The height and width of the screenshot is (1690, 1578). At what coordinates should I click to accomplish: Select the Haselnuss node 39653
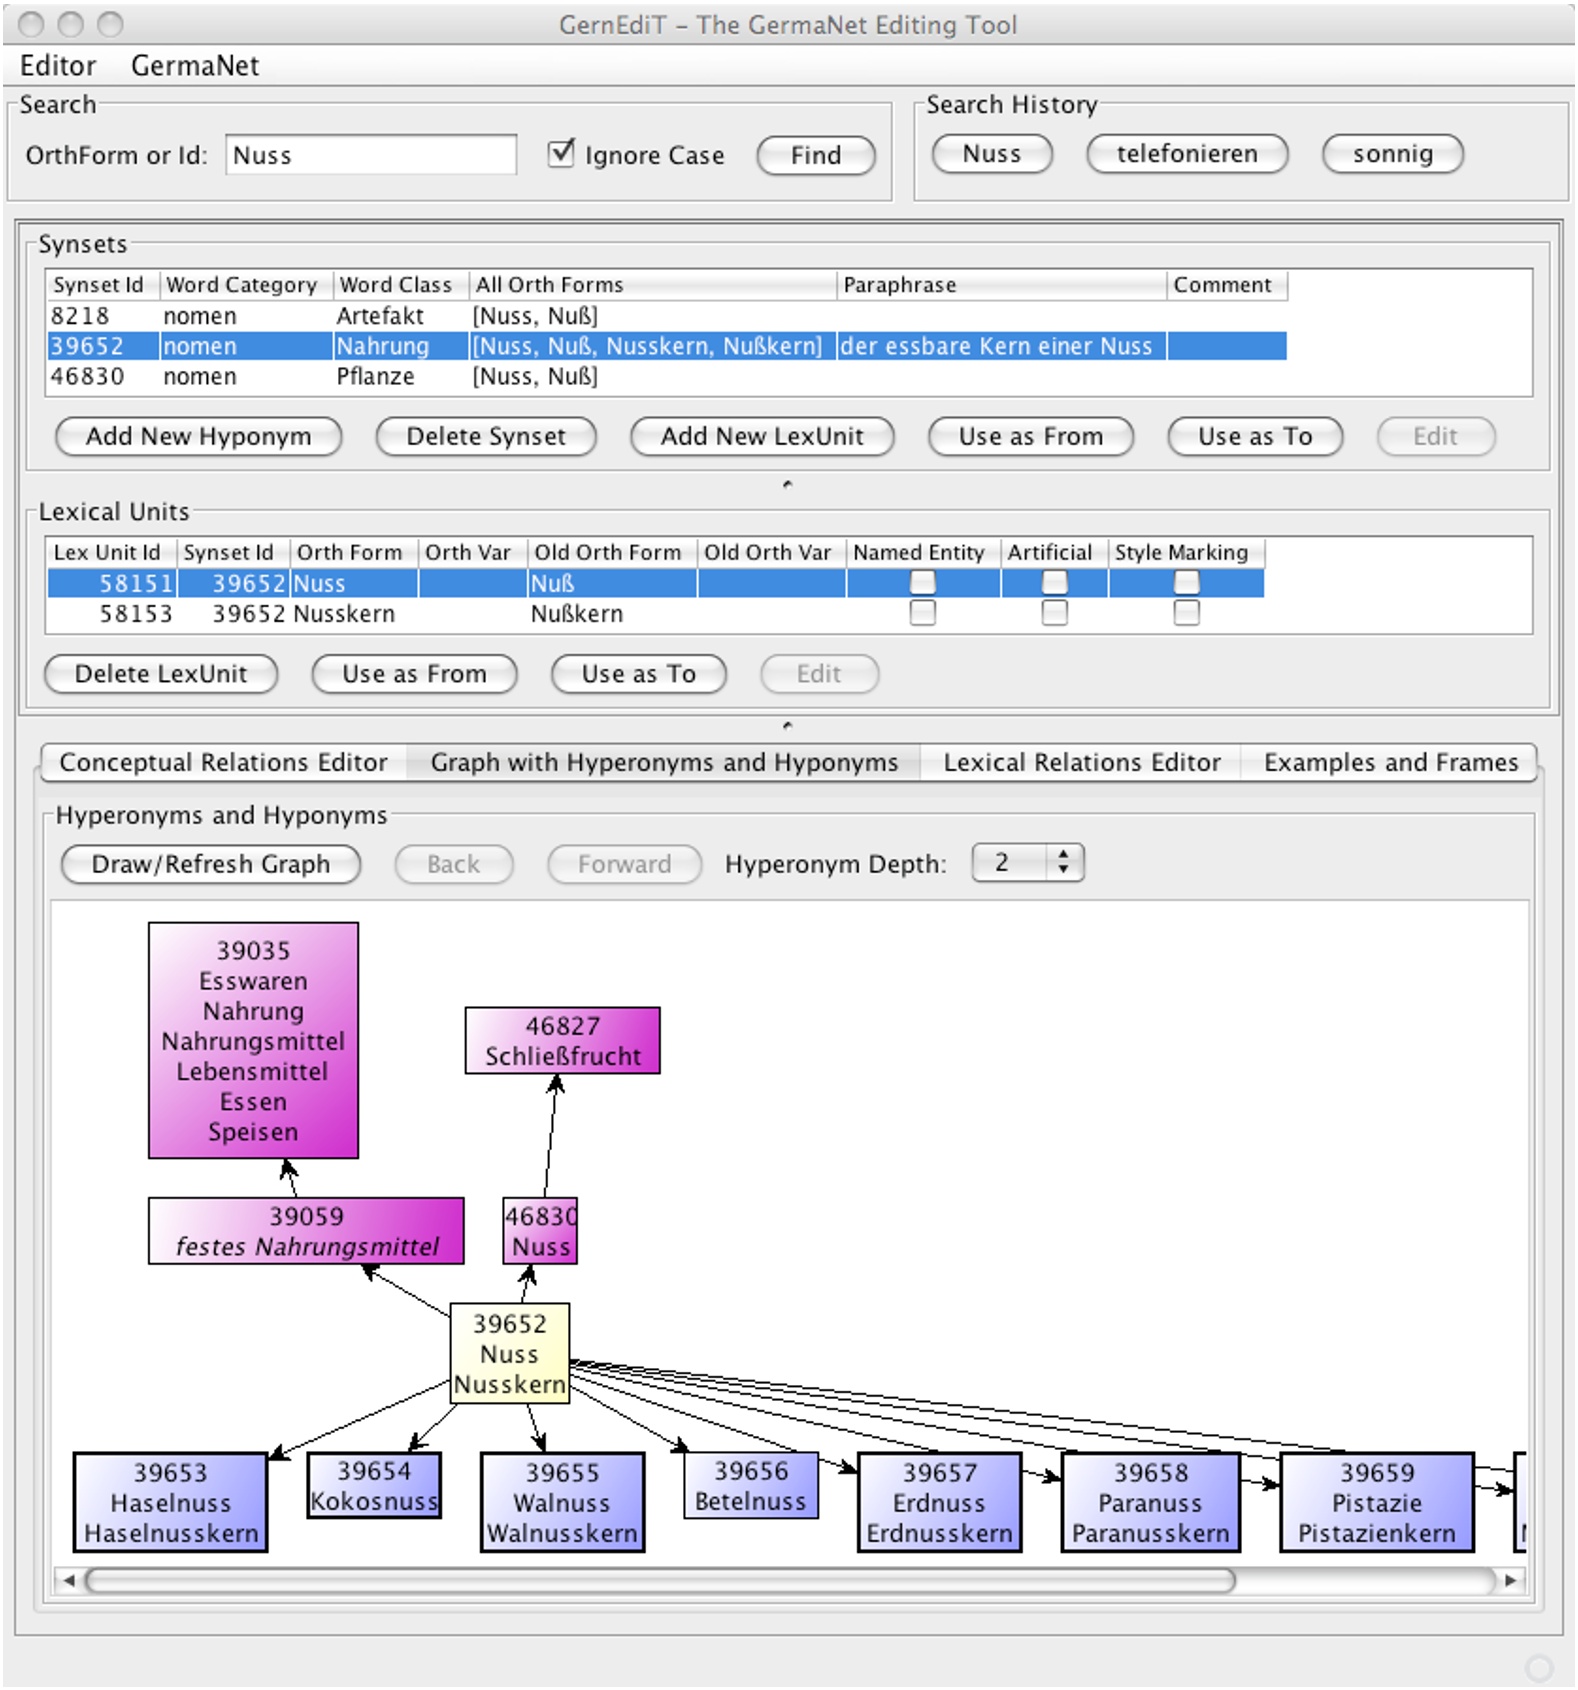click(170, 1502)
